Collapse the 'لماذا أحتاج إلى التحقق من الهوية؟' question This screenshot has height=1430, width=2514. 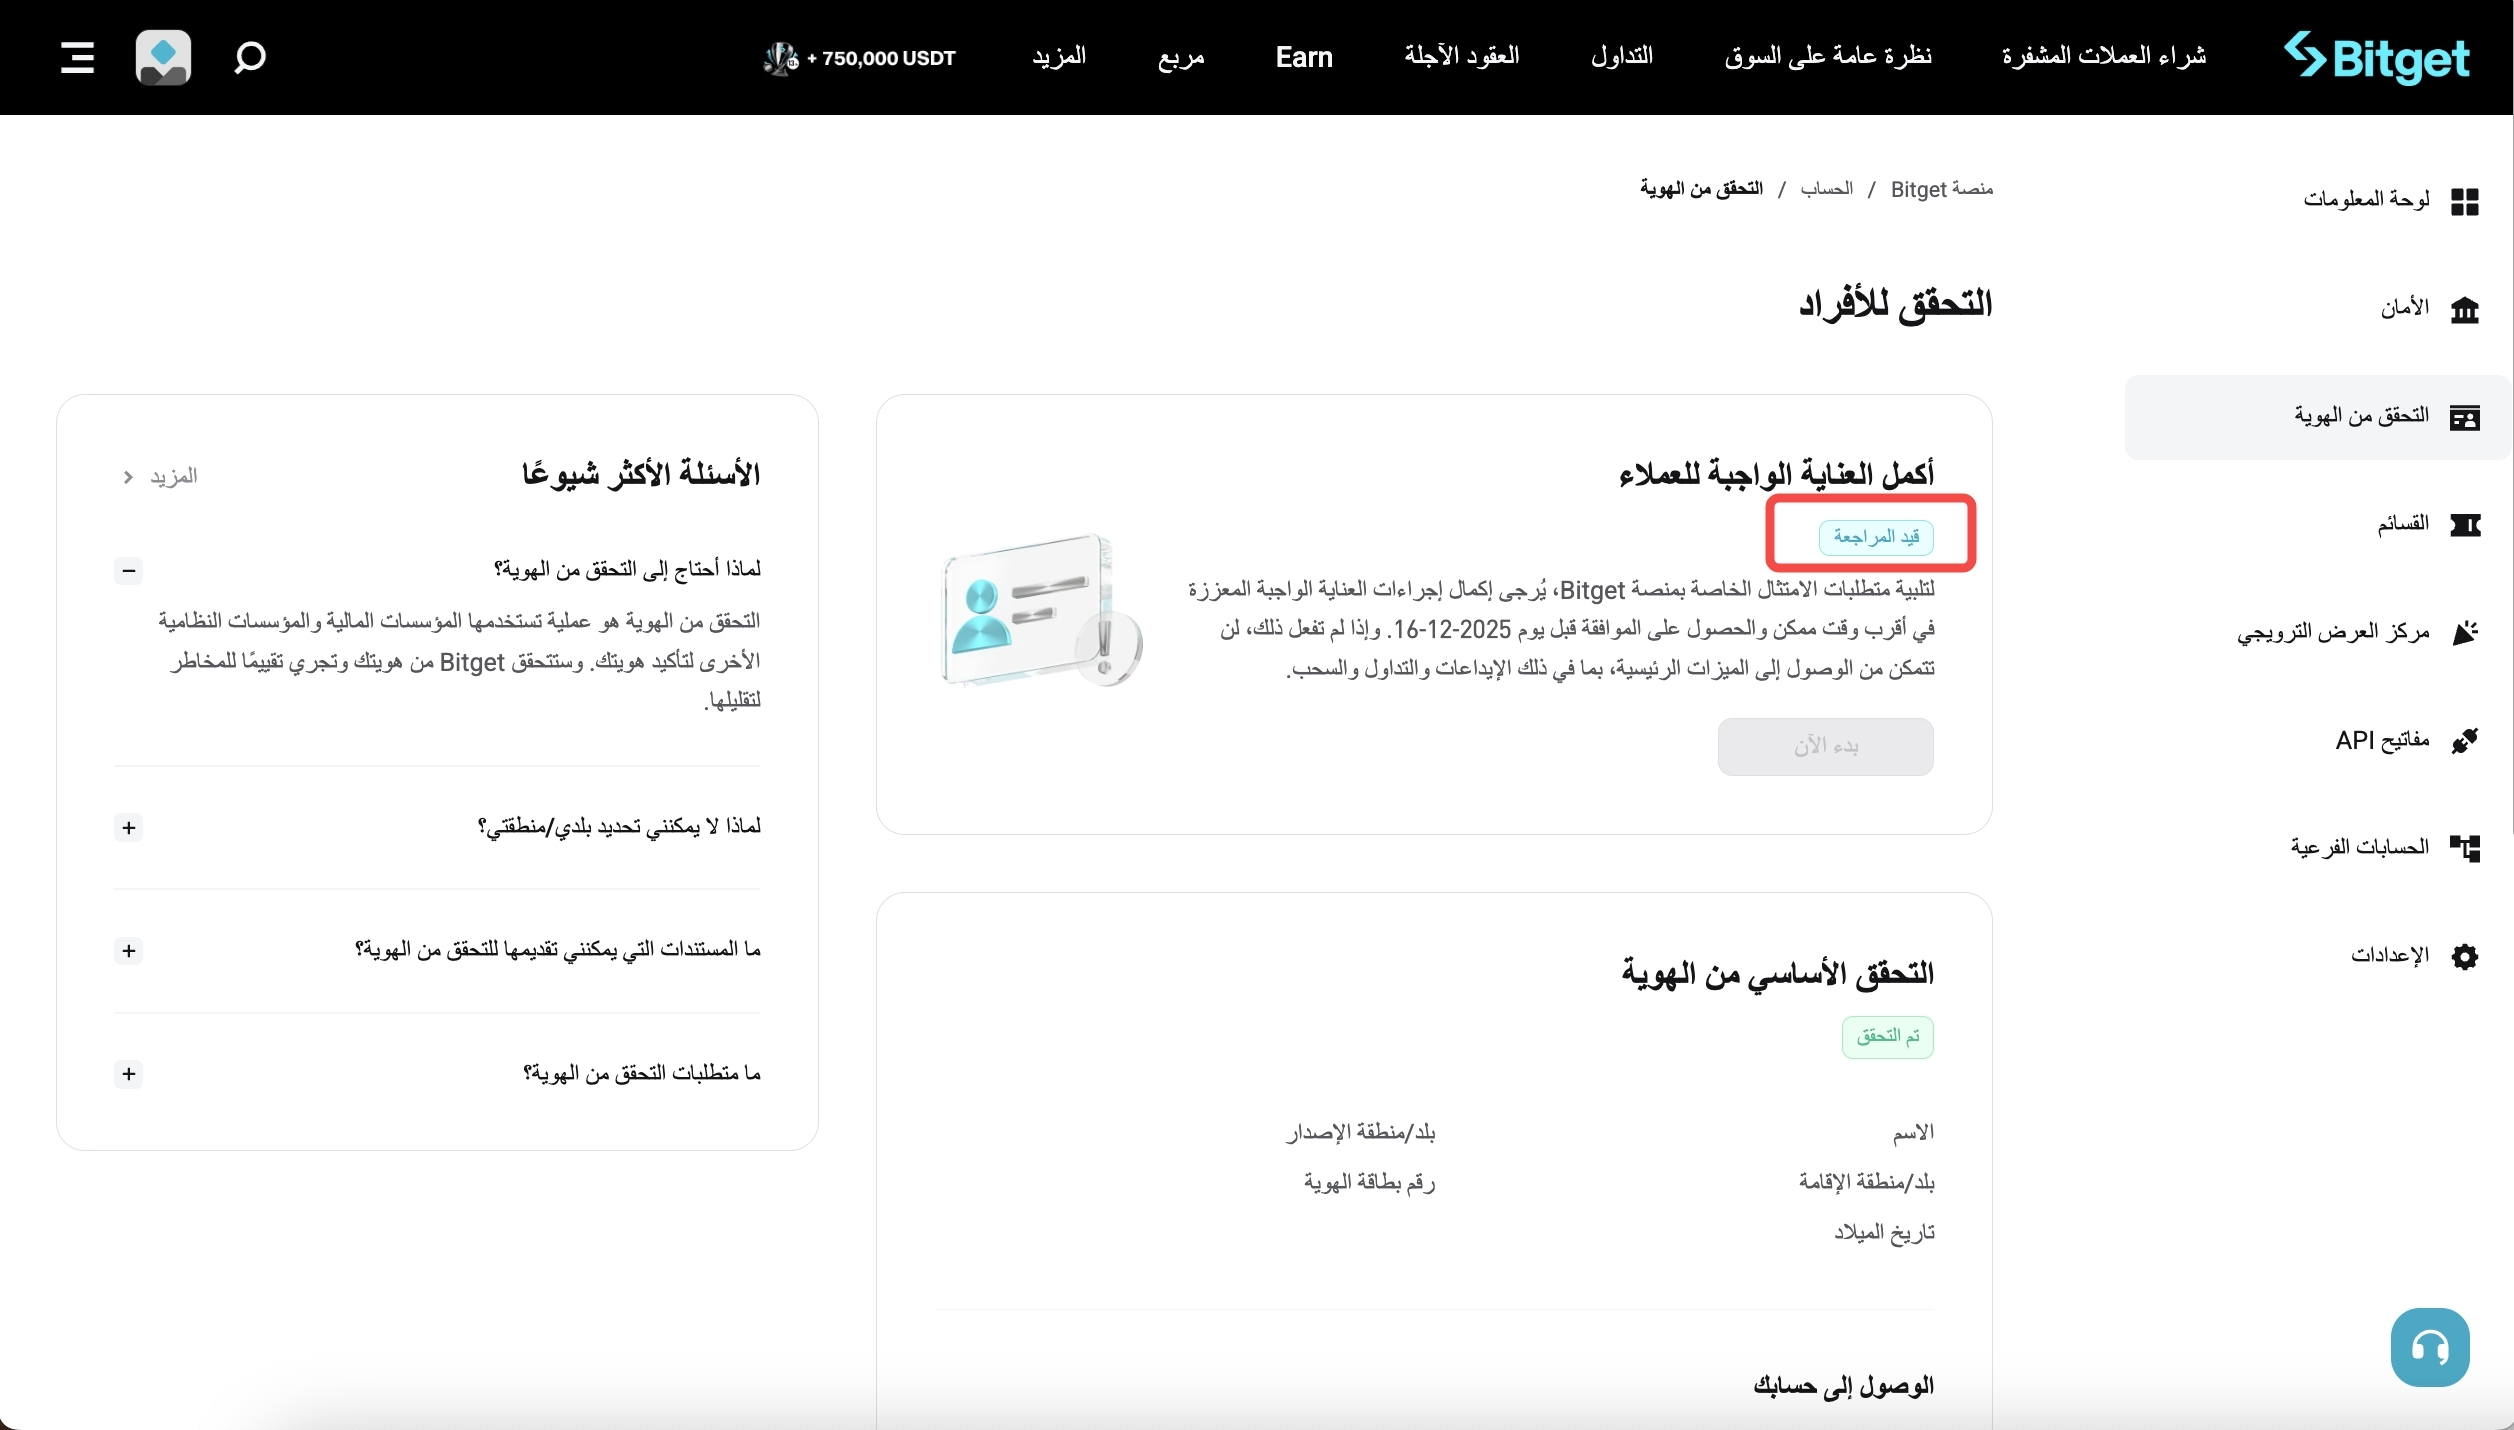[x=128, y=571]
